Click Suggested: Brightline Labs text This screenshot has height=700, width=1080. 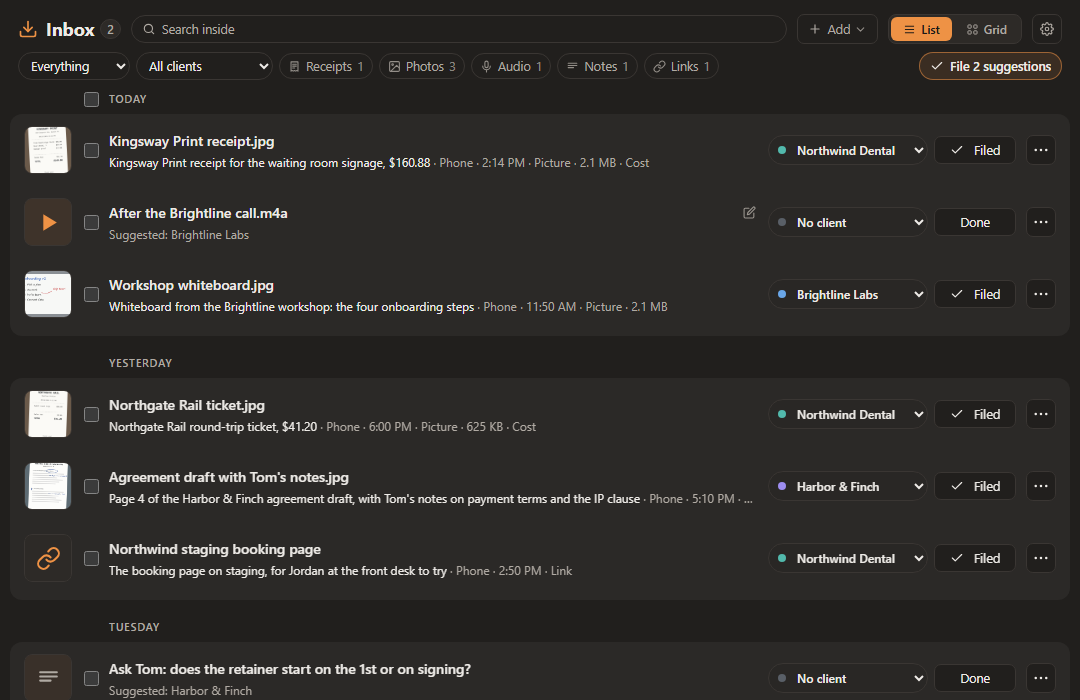pyautogui.click(x=179, y=235)
